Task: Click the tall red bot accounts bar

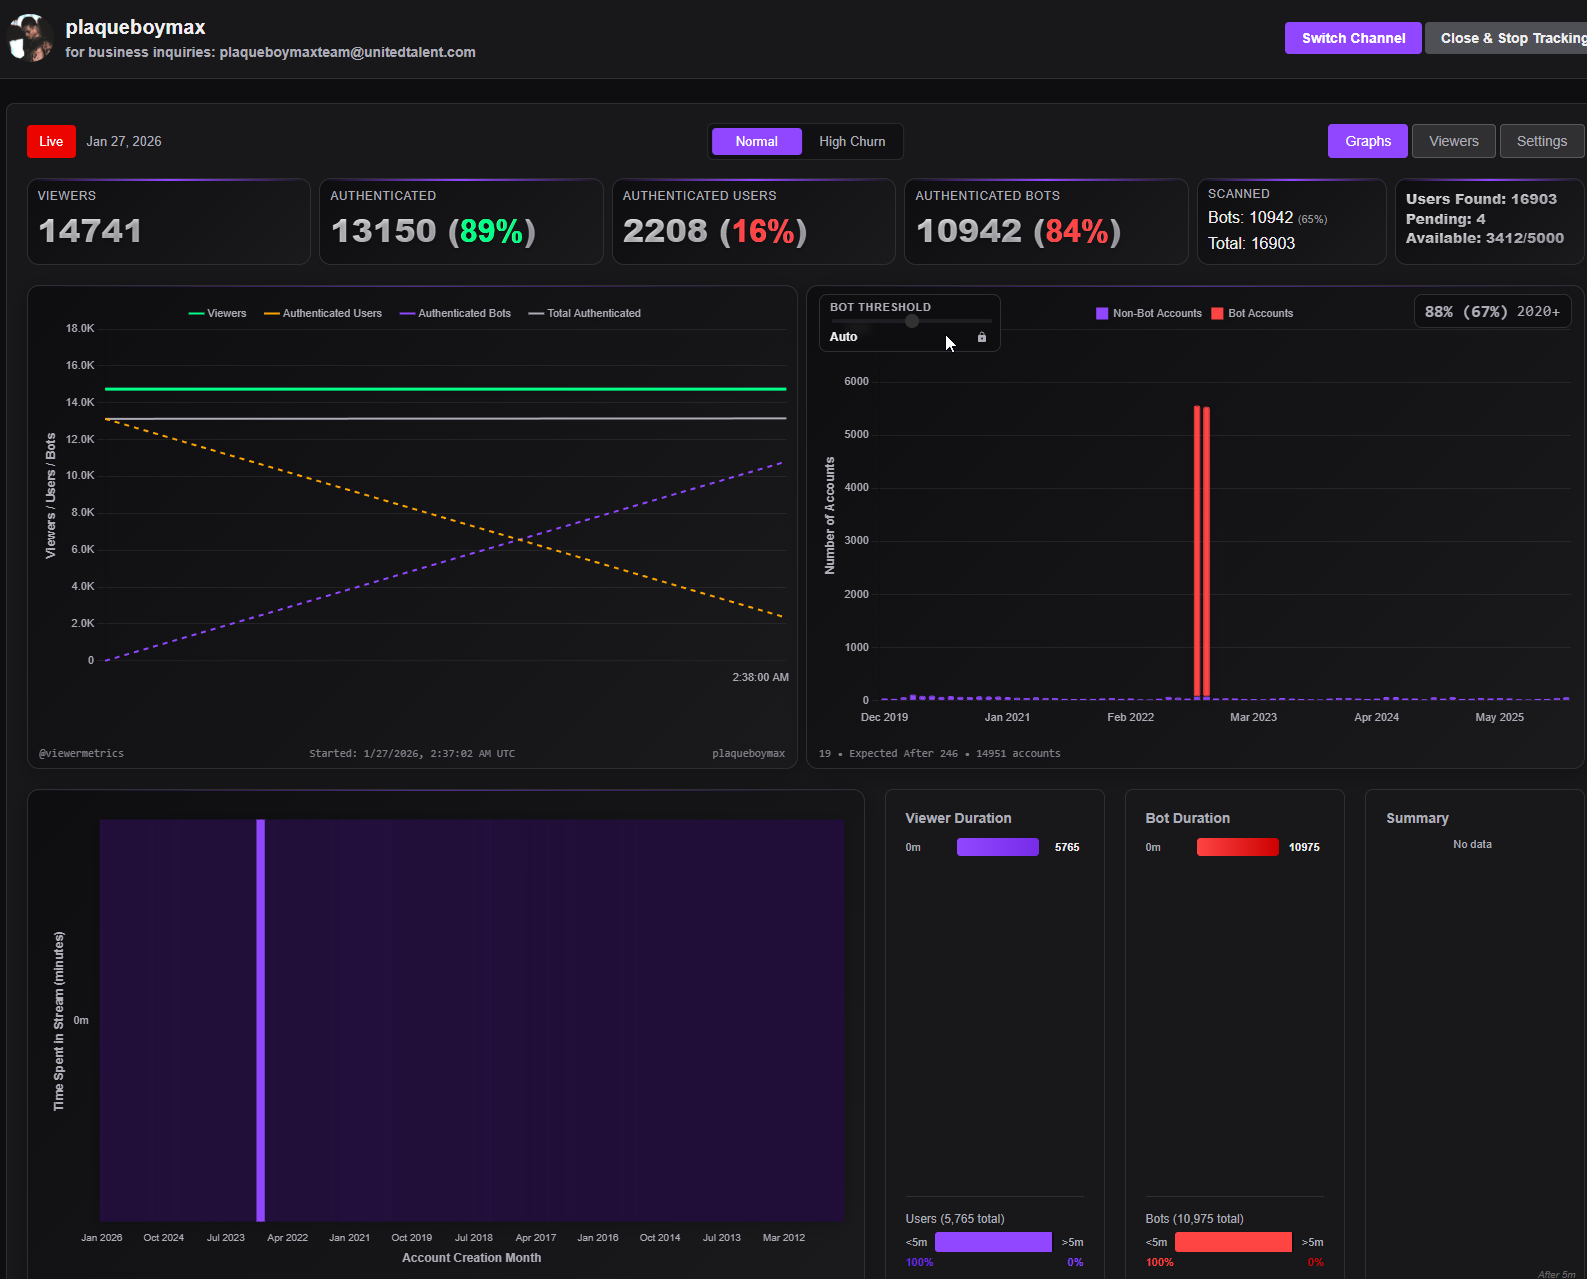Action: pyautogui.click(x=1202, y=552)
